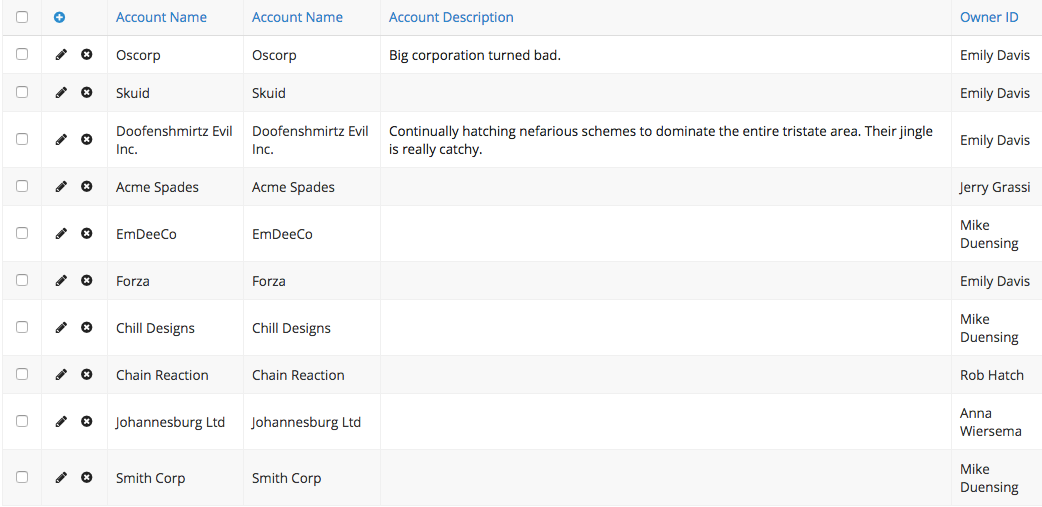Edit the Doofenshmirtz Evil Inc. row
Image resolution: width=1042 pixels, height=507 pixels.
[x=61, y=140]
